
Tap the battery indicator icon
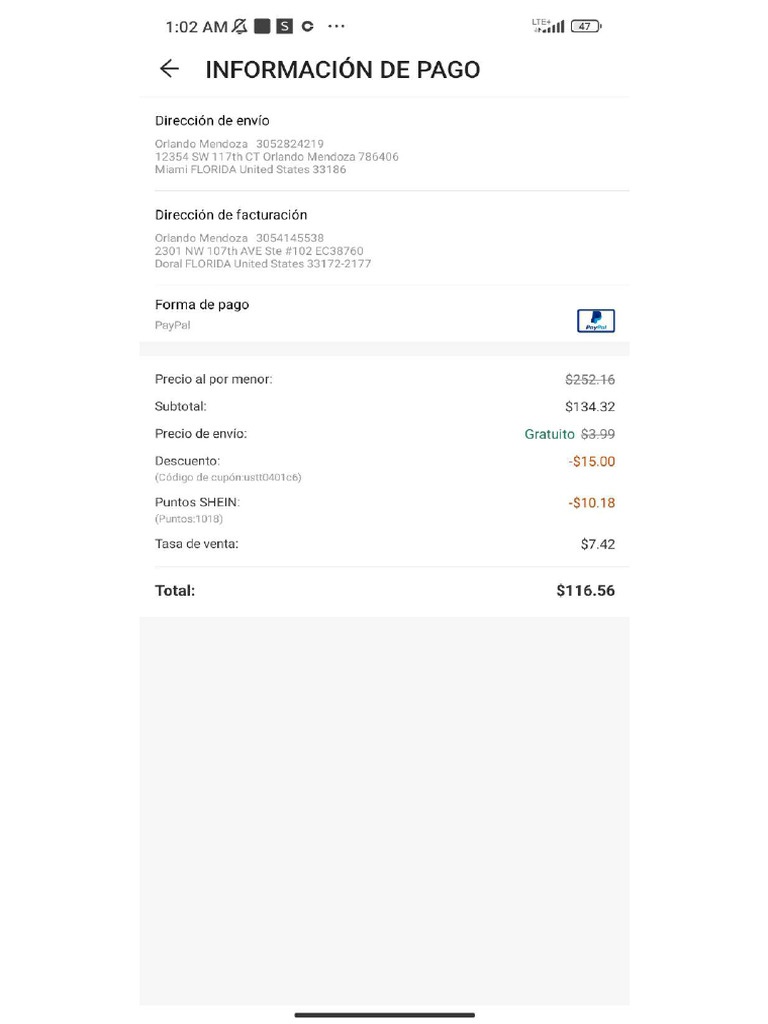(x=586, y=26)
